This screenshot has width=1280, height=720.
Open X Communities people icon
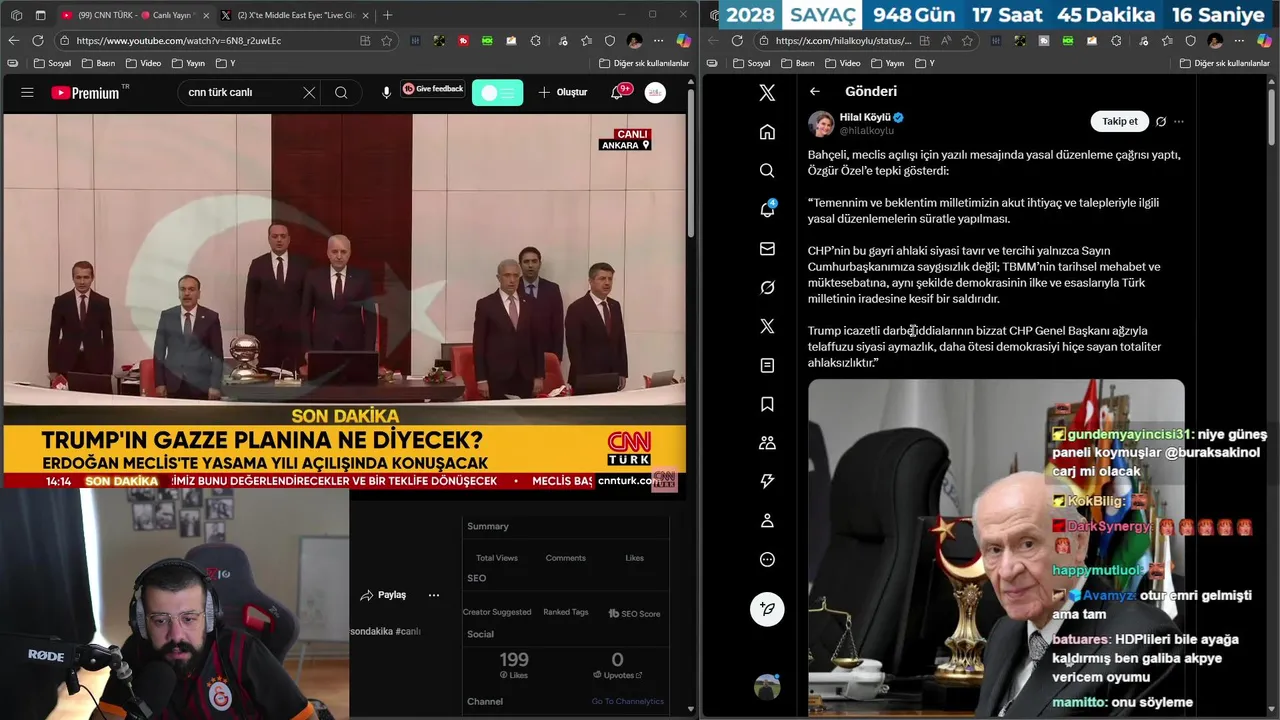(x=767, y=443)
